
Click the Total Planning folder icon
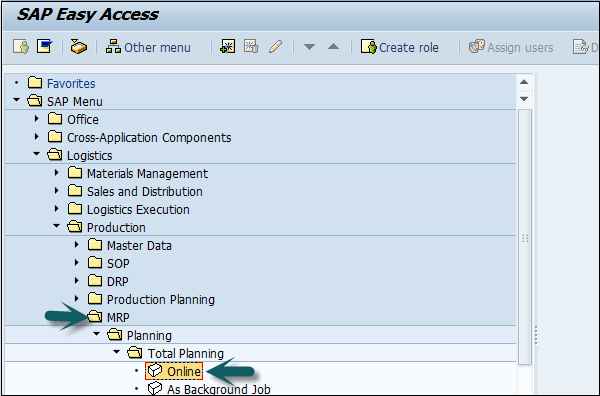pos(135,353)
